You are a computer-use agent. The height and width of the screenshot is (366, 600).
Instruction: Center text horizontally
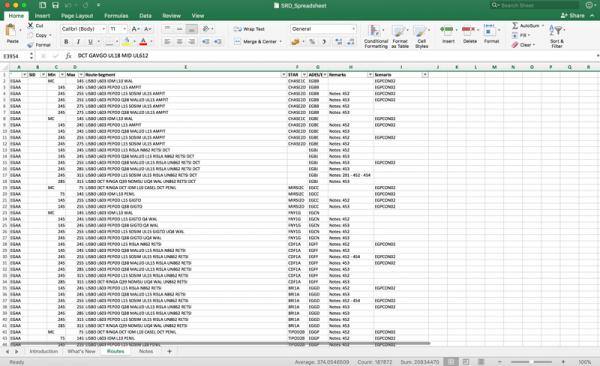coord(179,41)
